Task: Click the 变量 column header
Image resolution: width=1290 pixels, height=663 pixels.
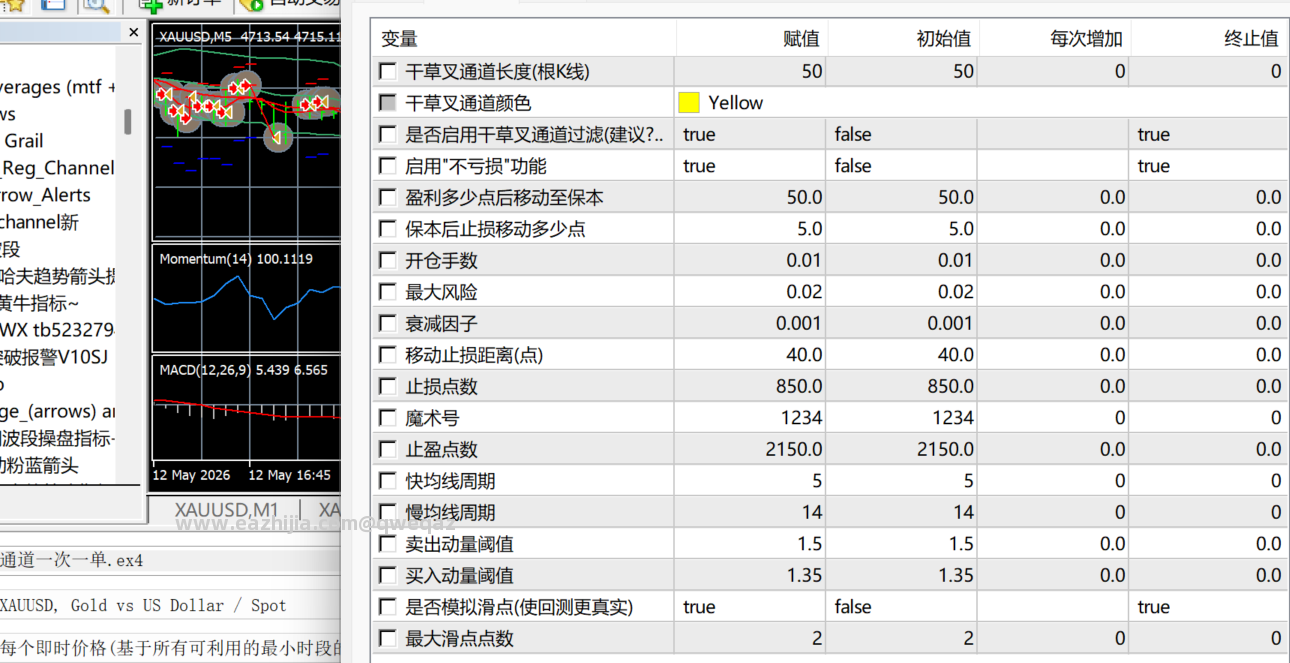Action: tap(524, 39)
